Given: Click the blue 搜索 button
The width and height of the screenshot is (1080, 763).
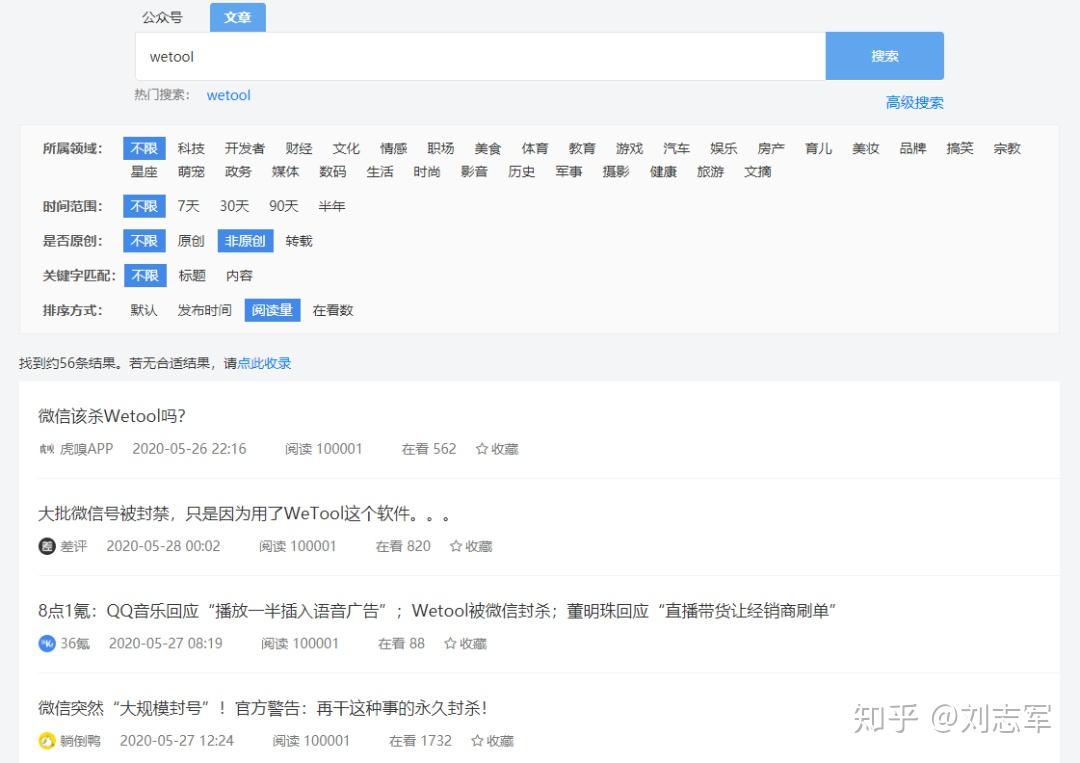Looking at the screenshot, I should (x=884, y=56).
